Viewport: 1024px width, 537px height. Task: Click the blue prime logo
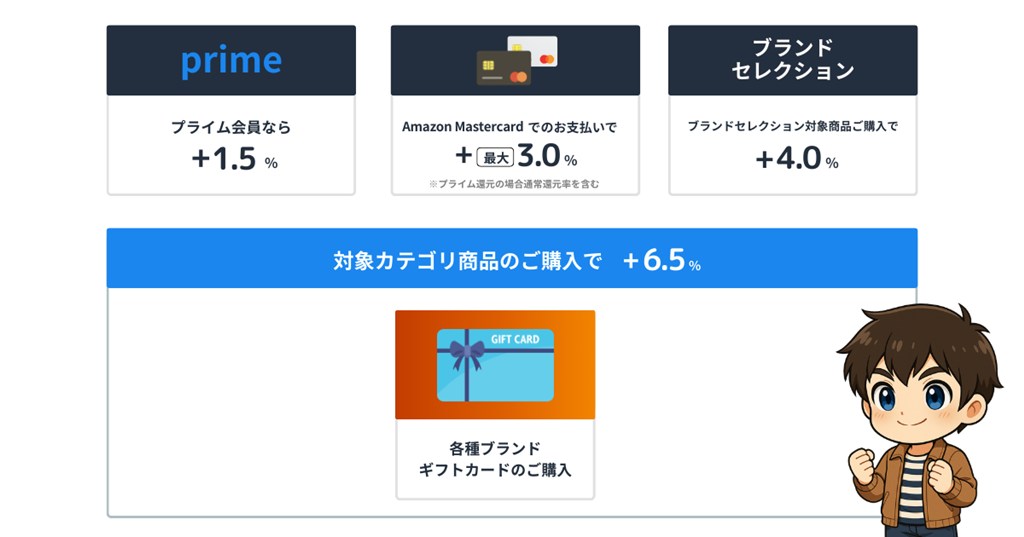point(231,61)
